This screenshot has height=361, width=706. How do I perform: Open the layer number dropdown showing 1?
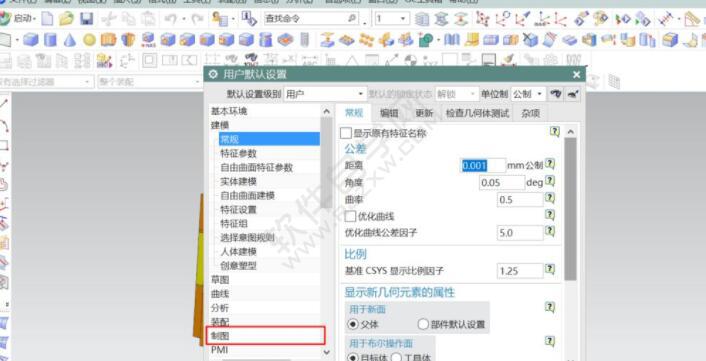(x=391, y=18)
